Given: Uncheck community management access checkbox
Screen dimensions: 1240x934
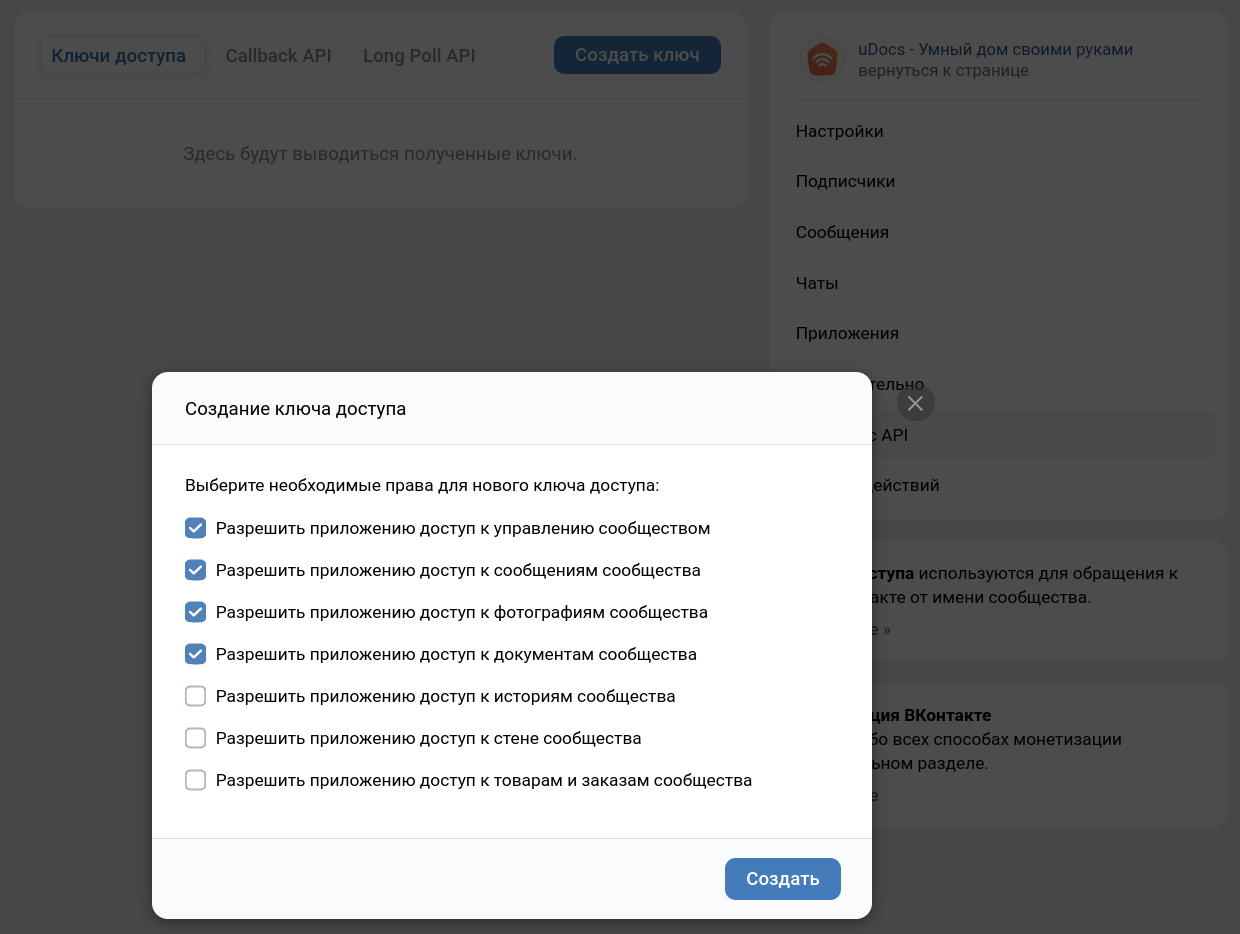Looking at the screenshot, I should [196, 528].
